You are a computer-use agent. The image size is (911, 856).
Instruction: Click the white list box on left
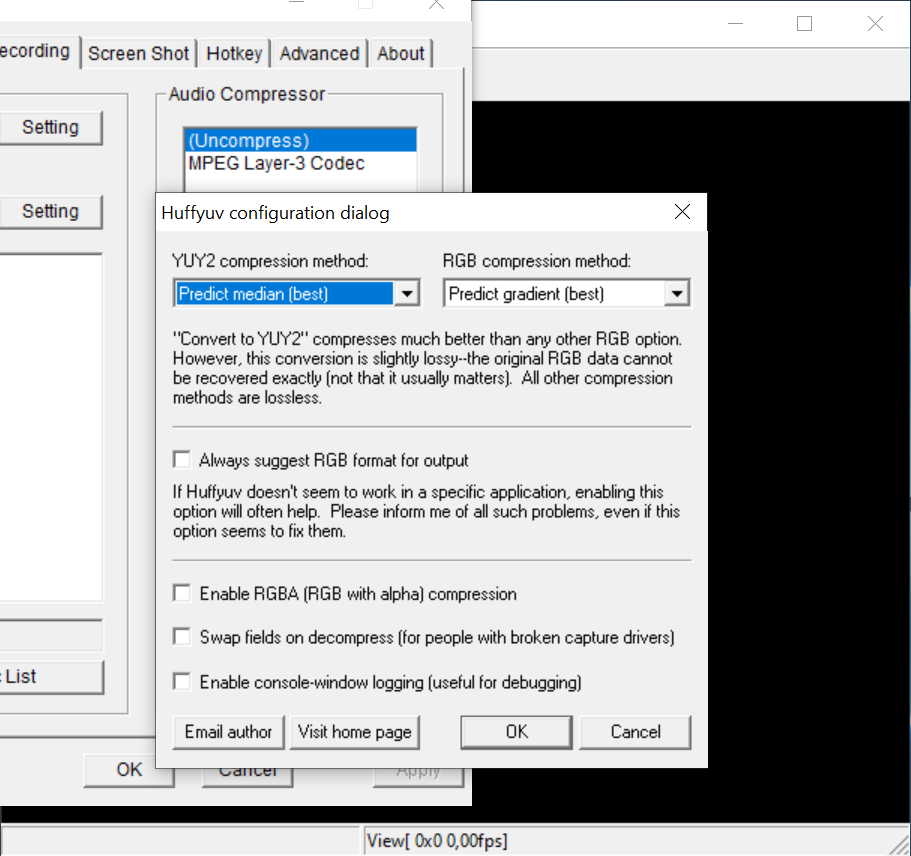[51, 427]
